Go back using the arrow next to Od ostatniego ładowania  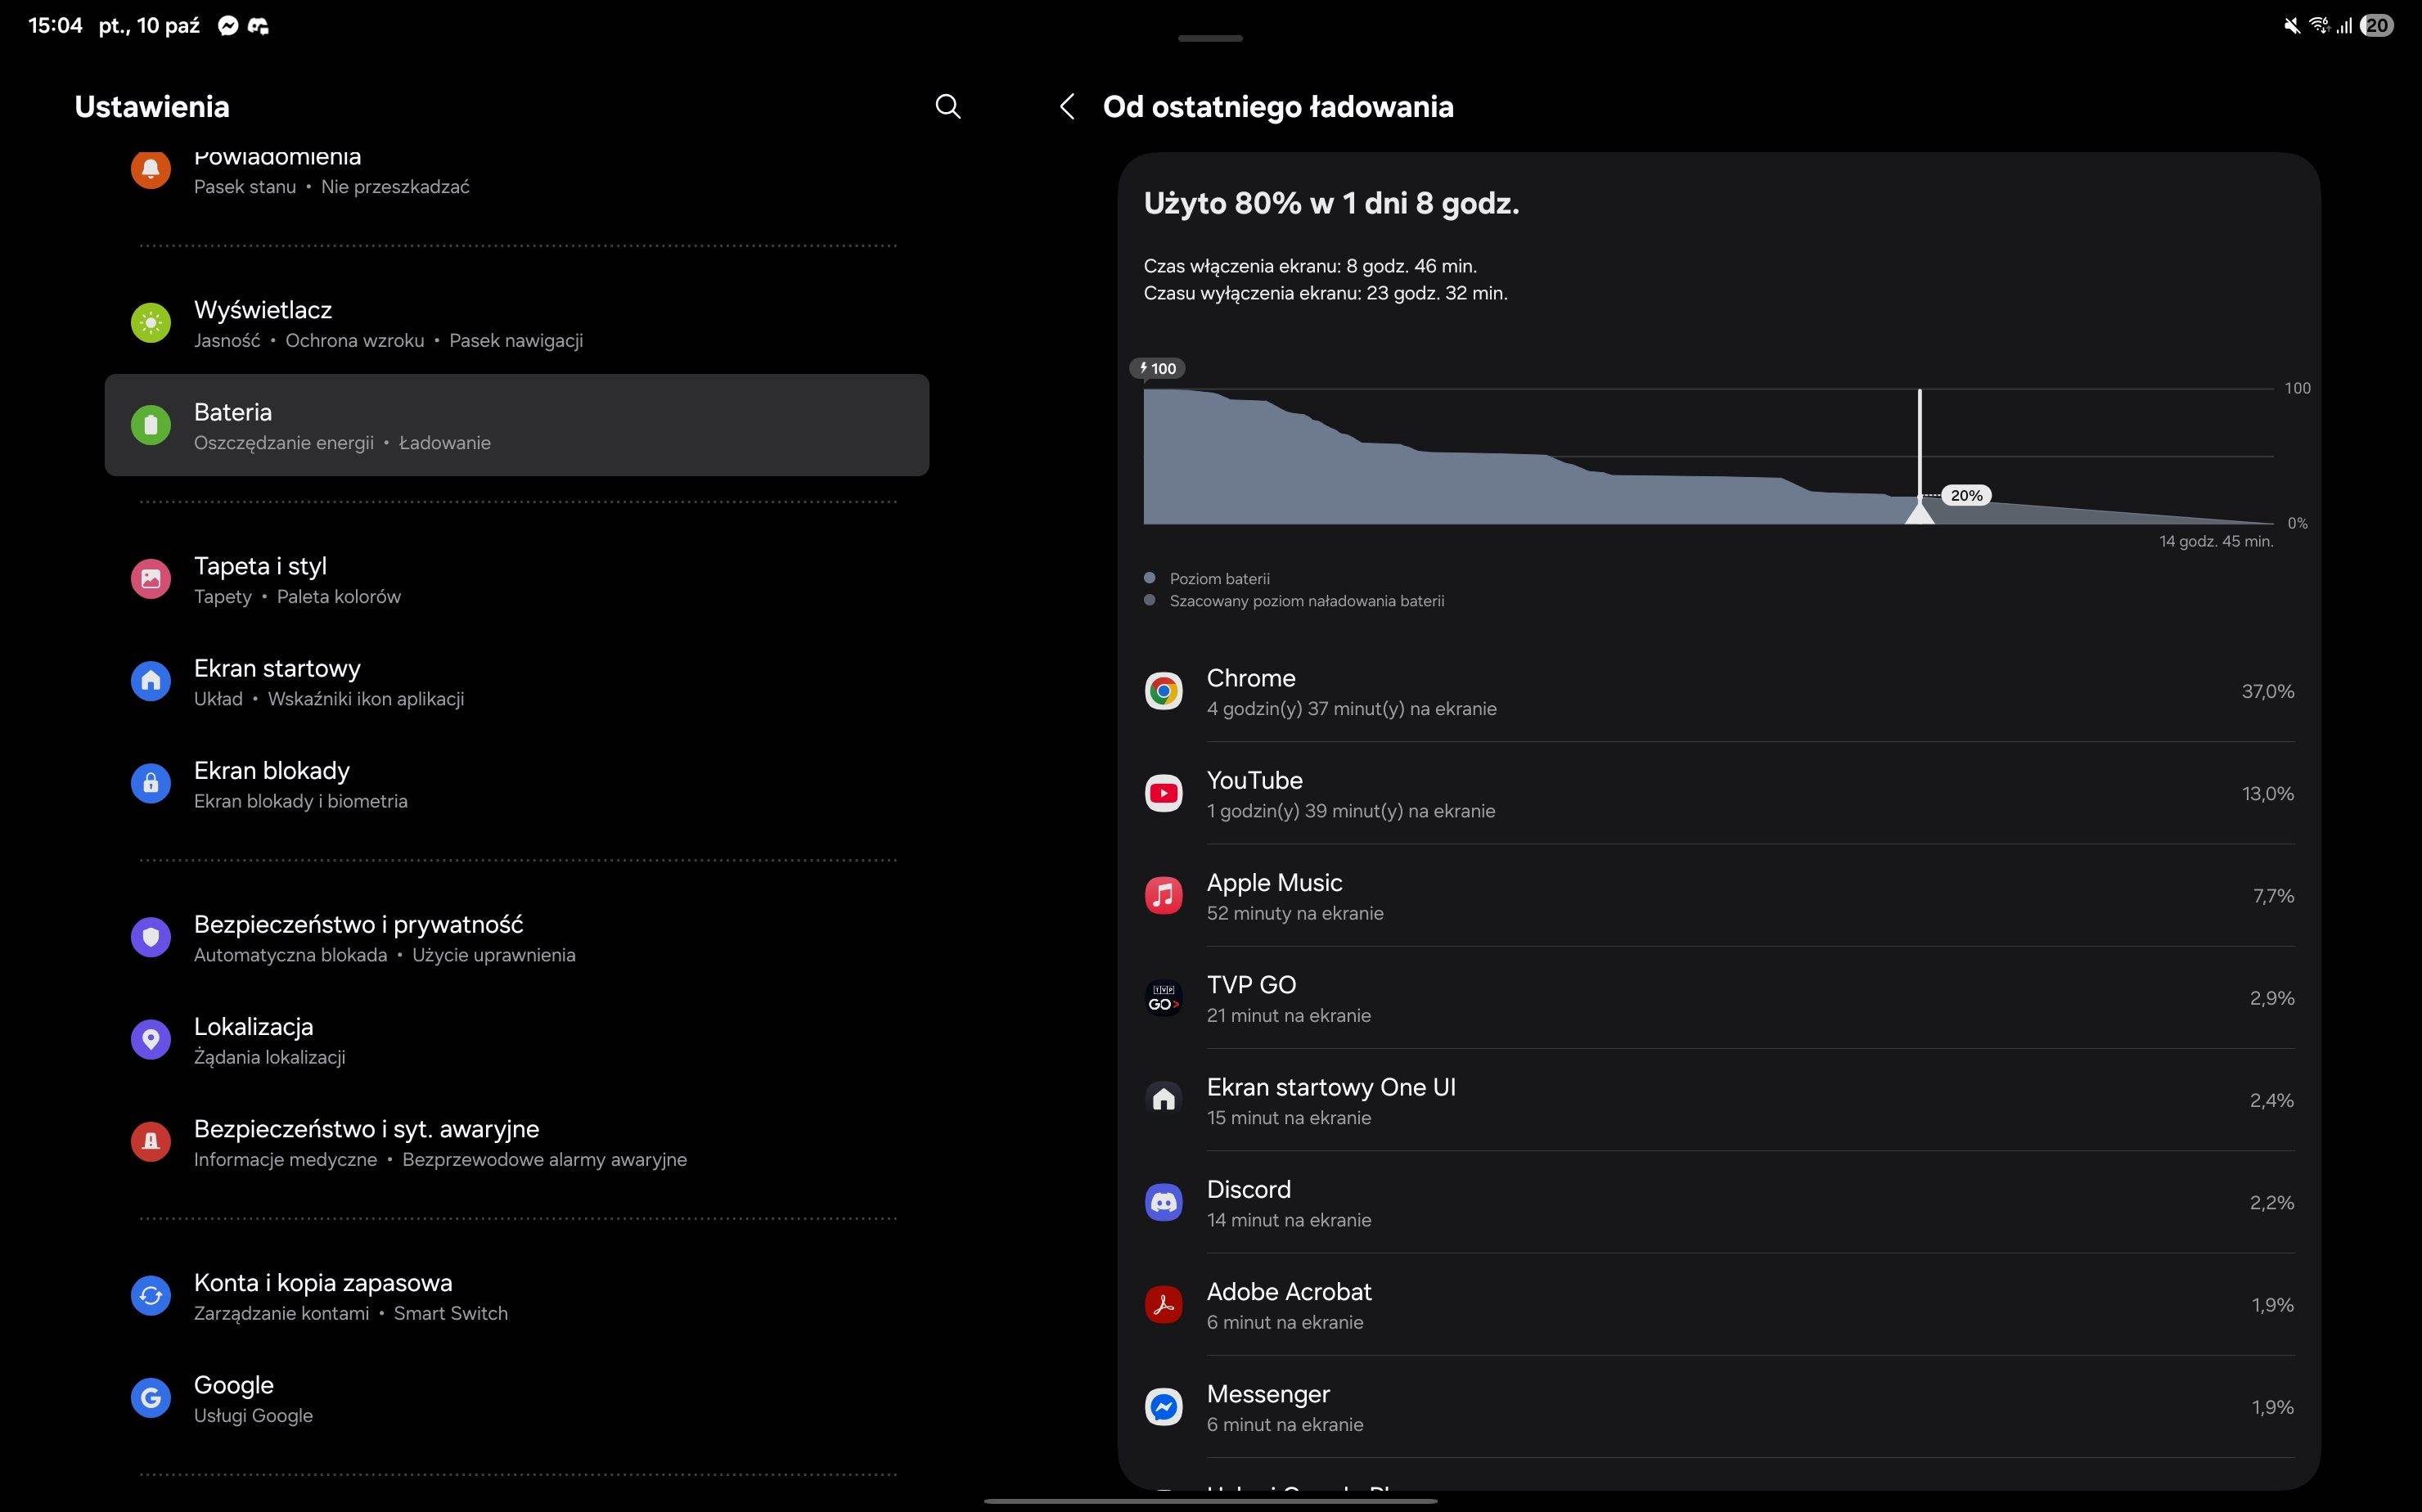pos(1067,107)
